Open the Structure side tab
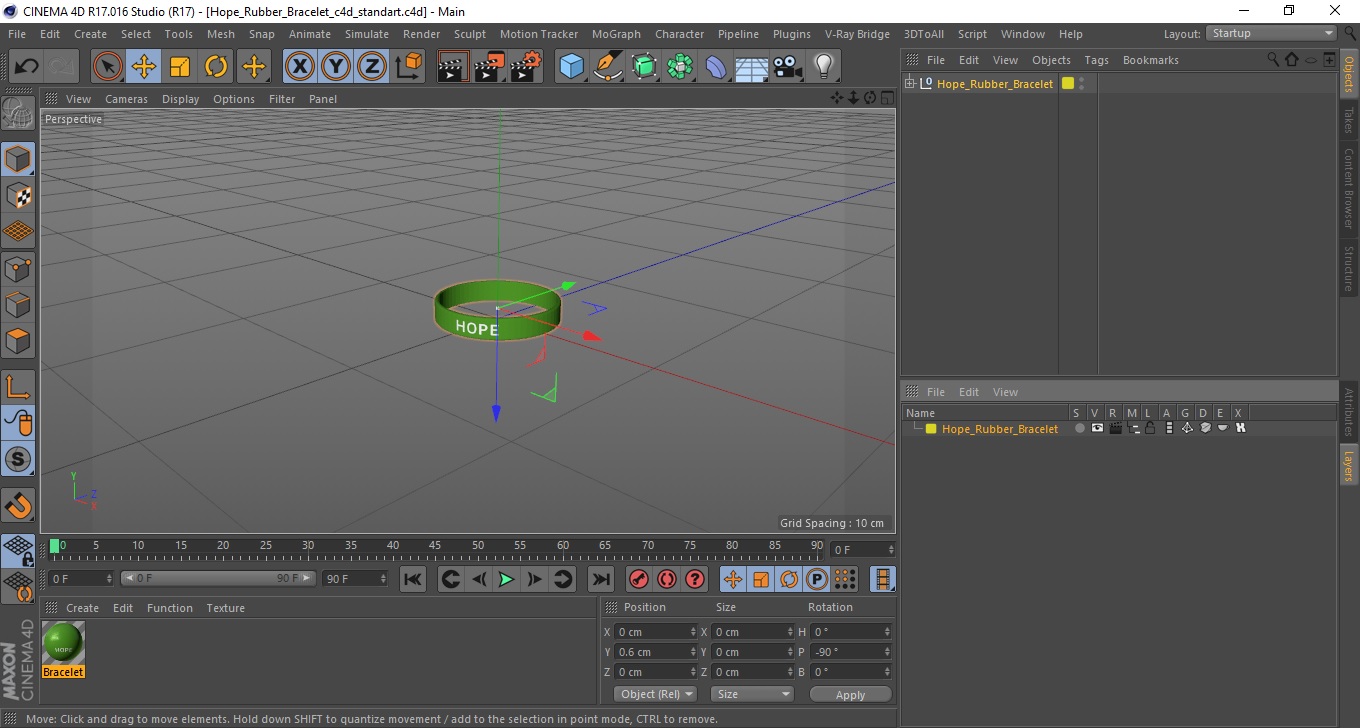 (1349, 268)
